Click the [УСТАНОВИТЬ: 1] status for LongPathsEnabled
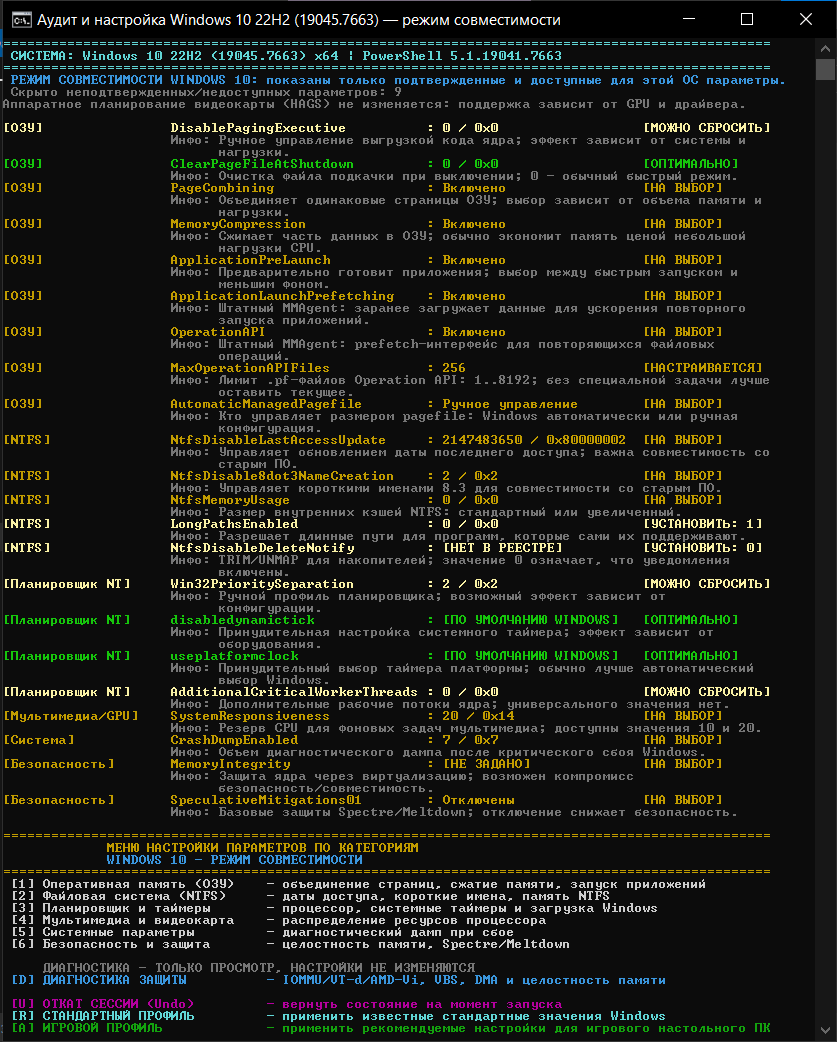 pyautogui.click(x=703, y=524)
